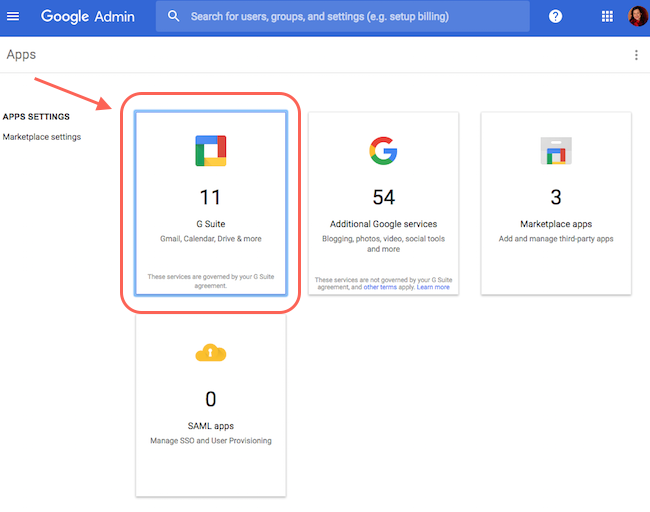Click 'Gmail, Calendar, Drive & more' description

pos(211,239)
